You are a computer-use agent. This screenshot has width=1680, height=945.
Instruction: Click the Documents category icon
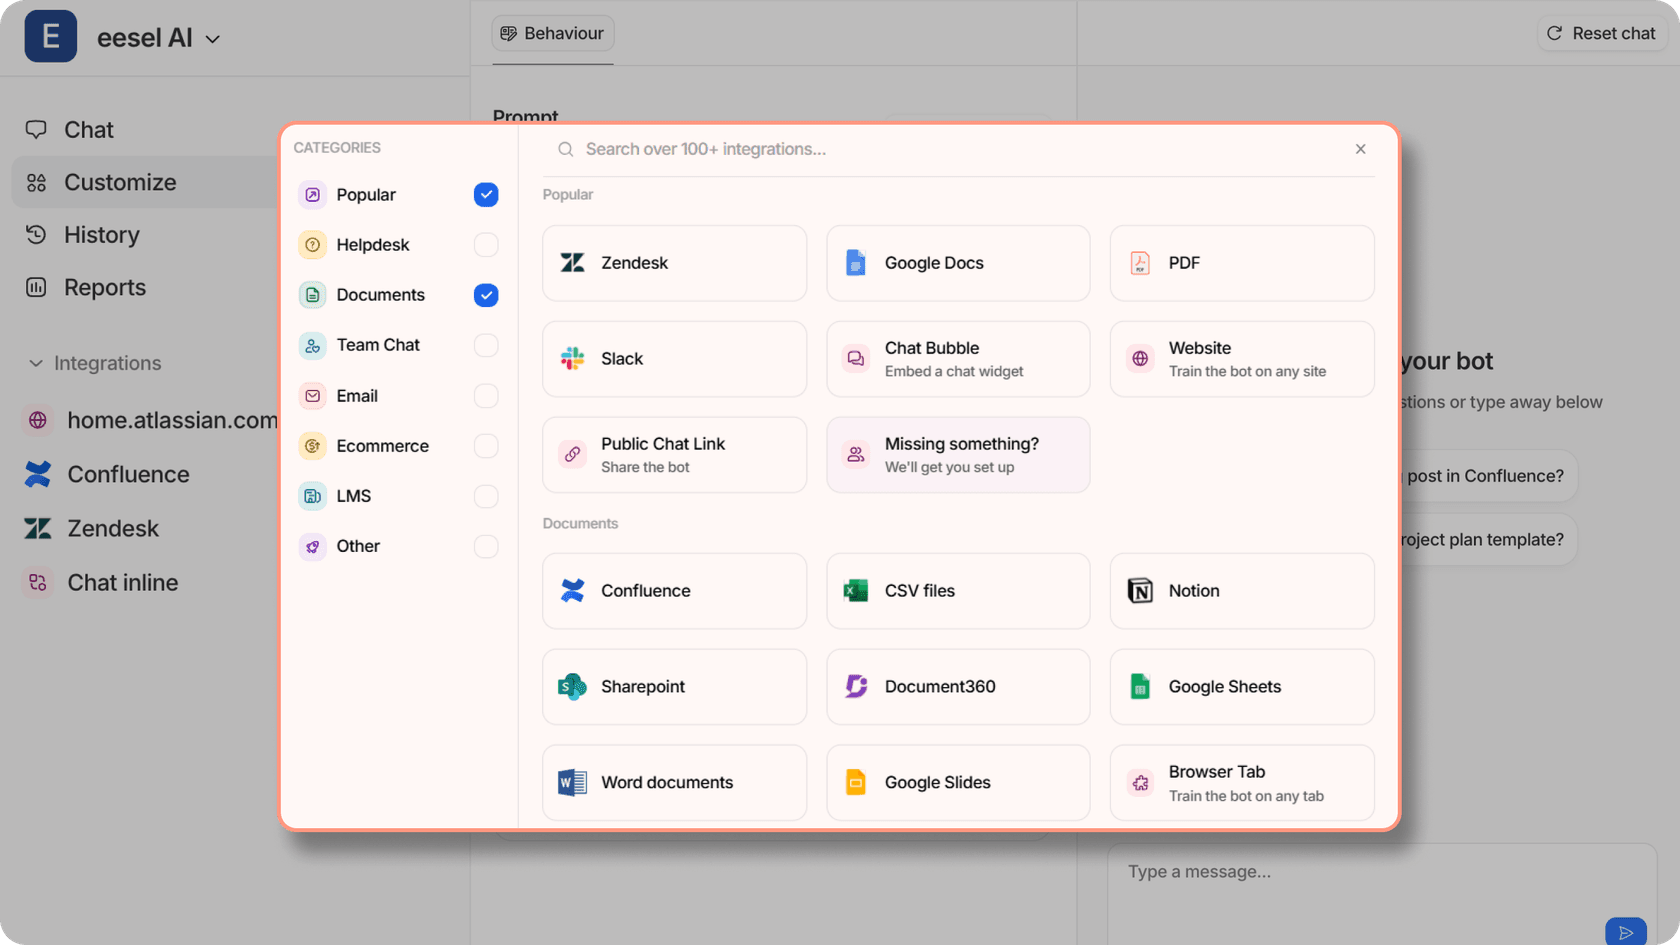(x=313, y=295)
